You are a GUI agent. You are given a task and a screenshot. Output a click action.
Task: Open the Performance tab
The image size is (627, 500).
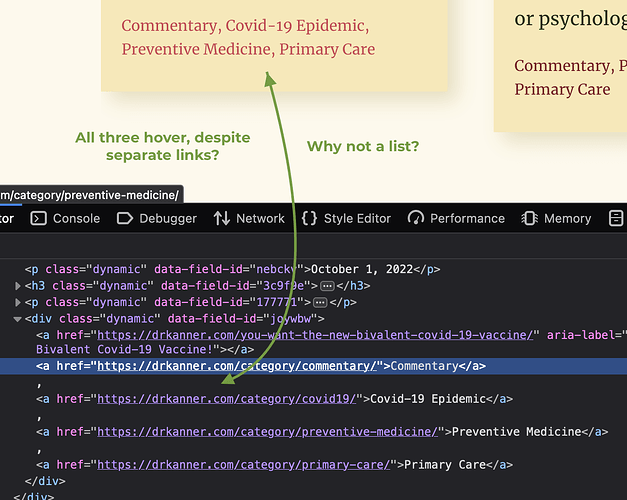pyautogui.click(x=456, y=218)
